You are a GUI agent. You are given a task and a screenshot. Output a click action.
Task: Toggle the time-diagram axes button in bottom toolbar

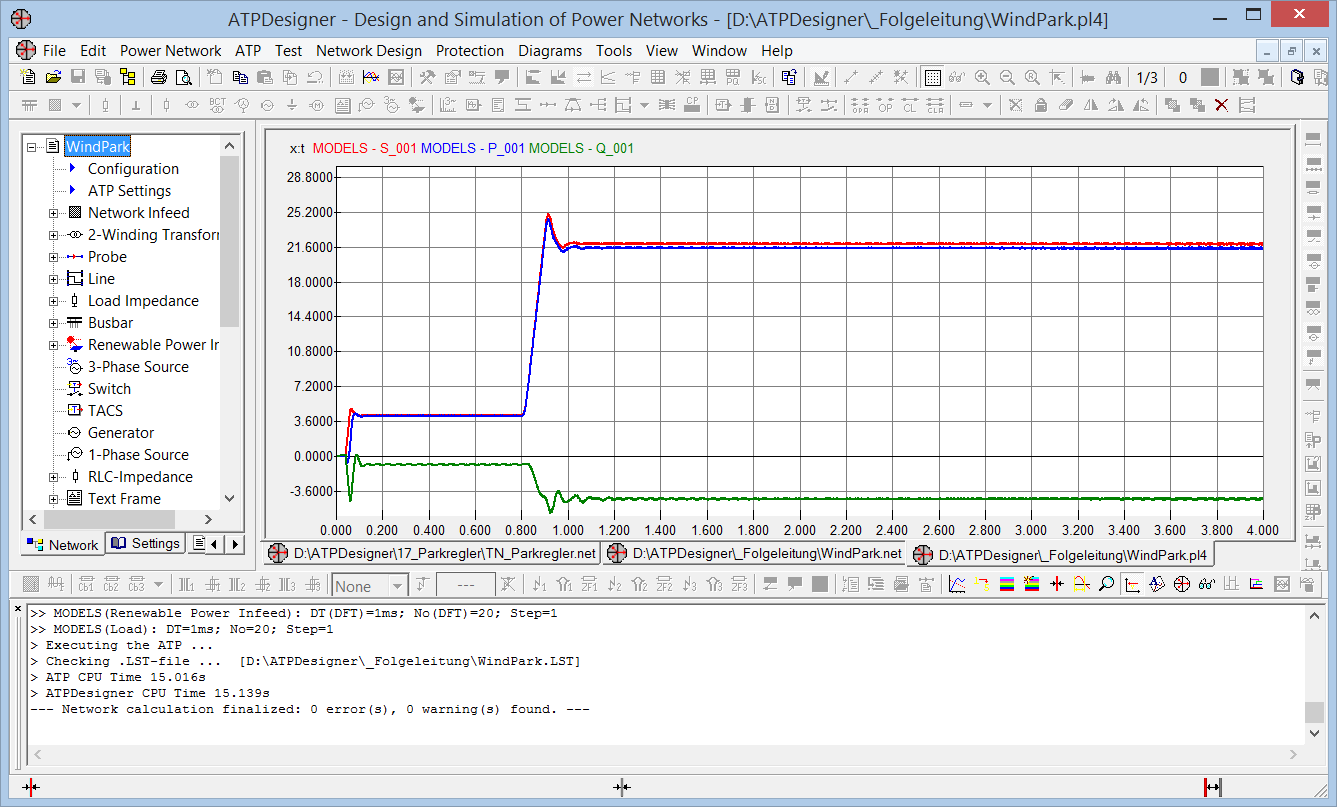point(1131,584)
